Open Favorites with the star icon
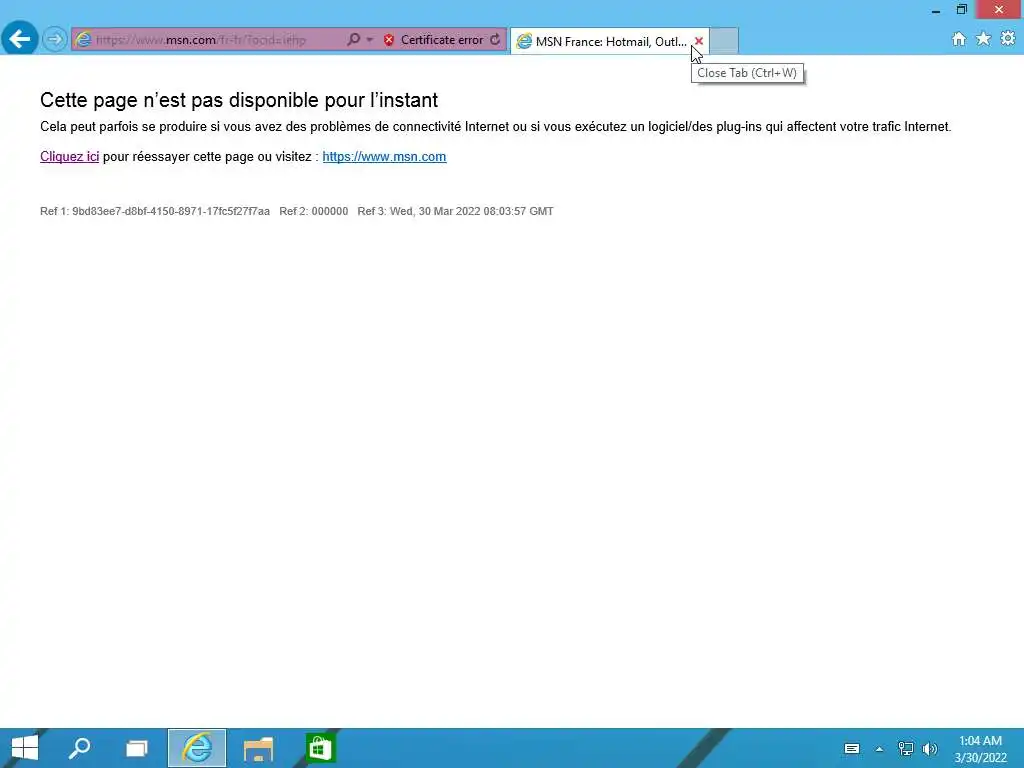This screenshot has width=1024, height=768. tap(984, 39)
